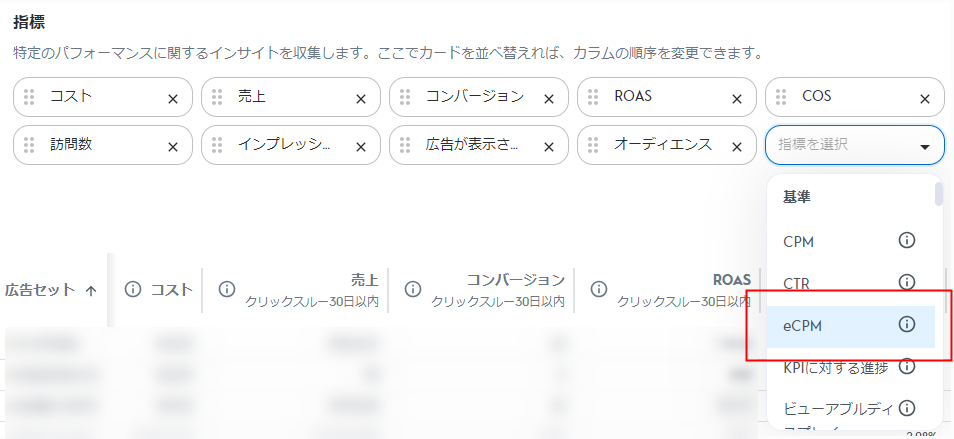Viewport: 954px width, 439px height.
Task: Click info icon next to CPM option
Action: coord(907,240)
